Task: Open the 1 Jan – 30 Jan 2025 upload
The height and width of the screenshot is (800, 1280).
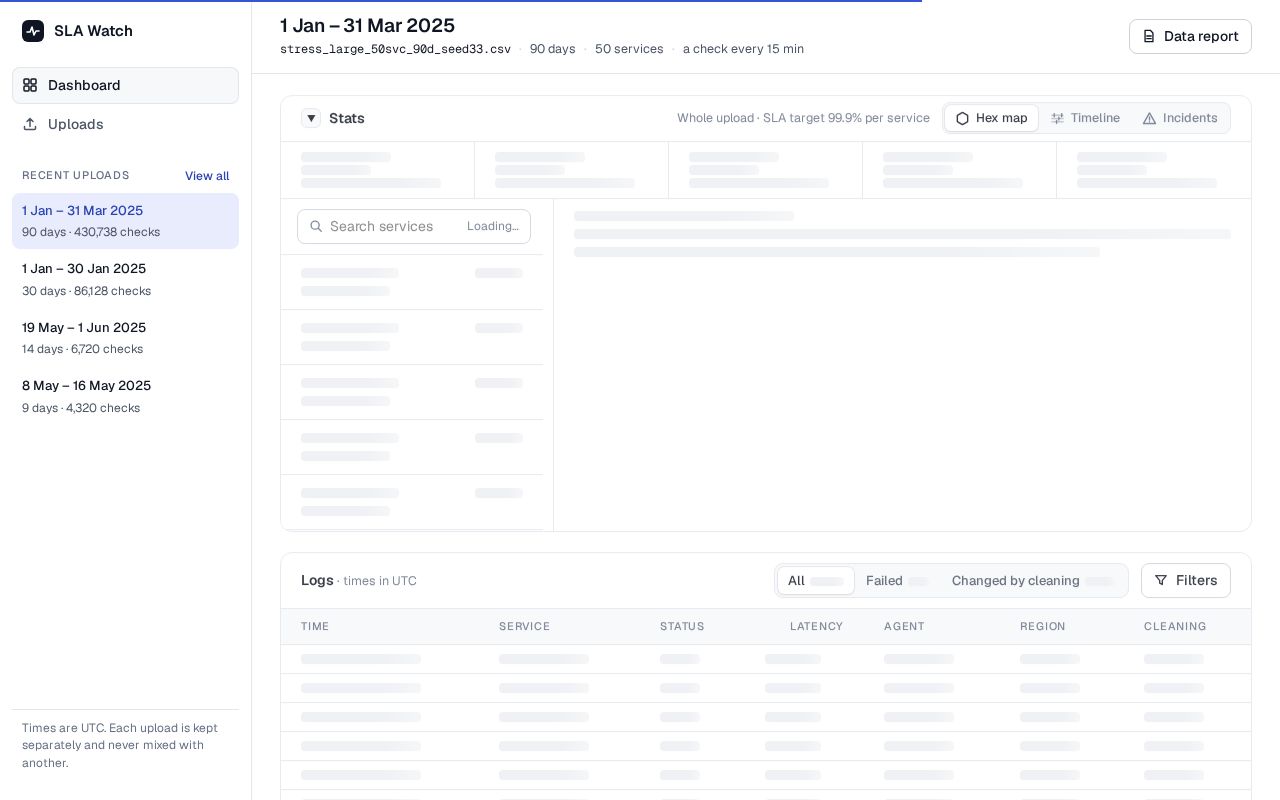Action: point(125,279)
